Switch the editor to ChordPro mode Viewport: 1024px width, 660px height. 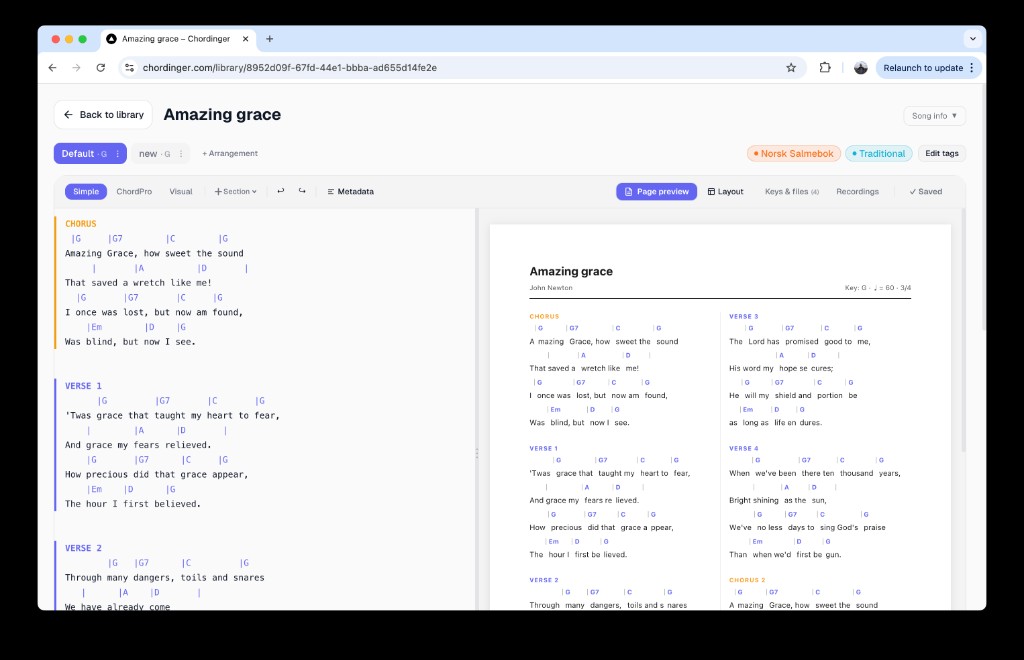[134, 191]
